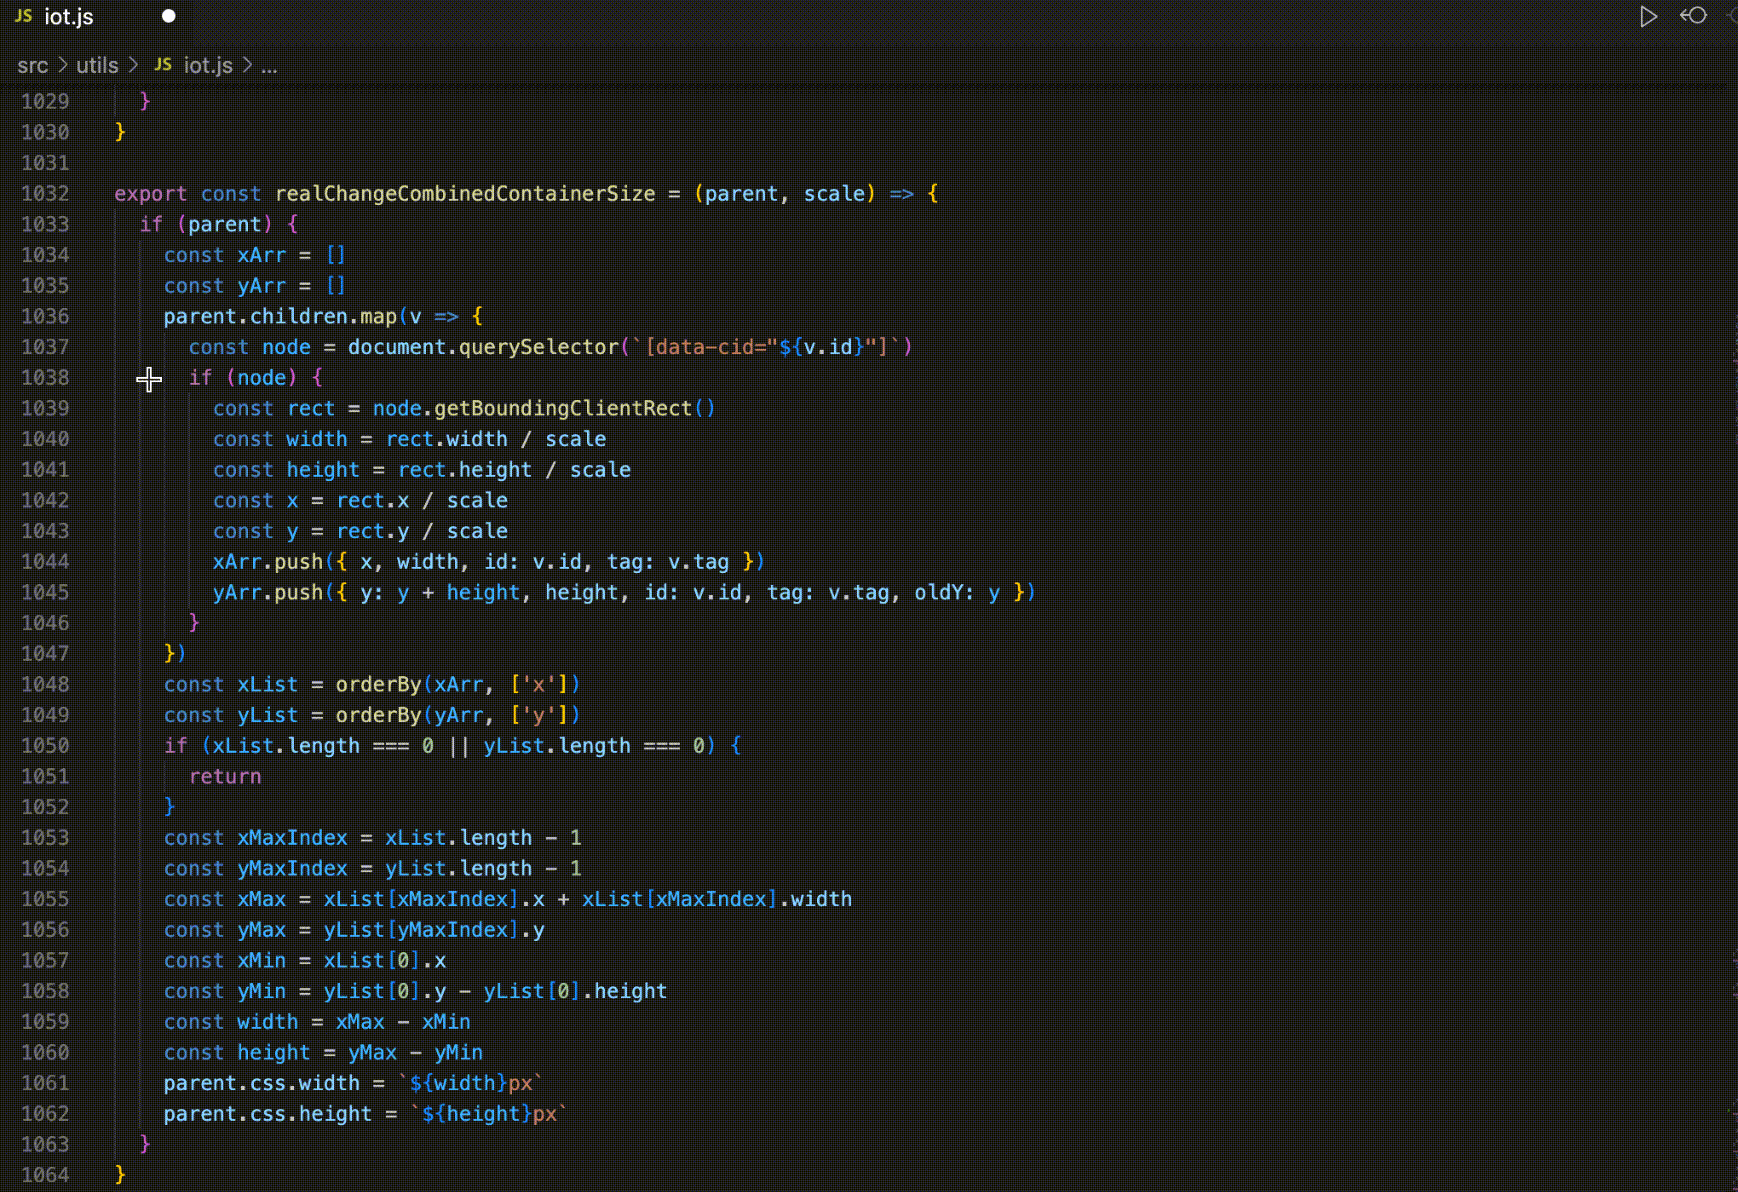Open the iot.js breadcrumb item
Screen dimensions: 1738x1192
pyautogui.click(x=208, y=65)
